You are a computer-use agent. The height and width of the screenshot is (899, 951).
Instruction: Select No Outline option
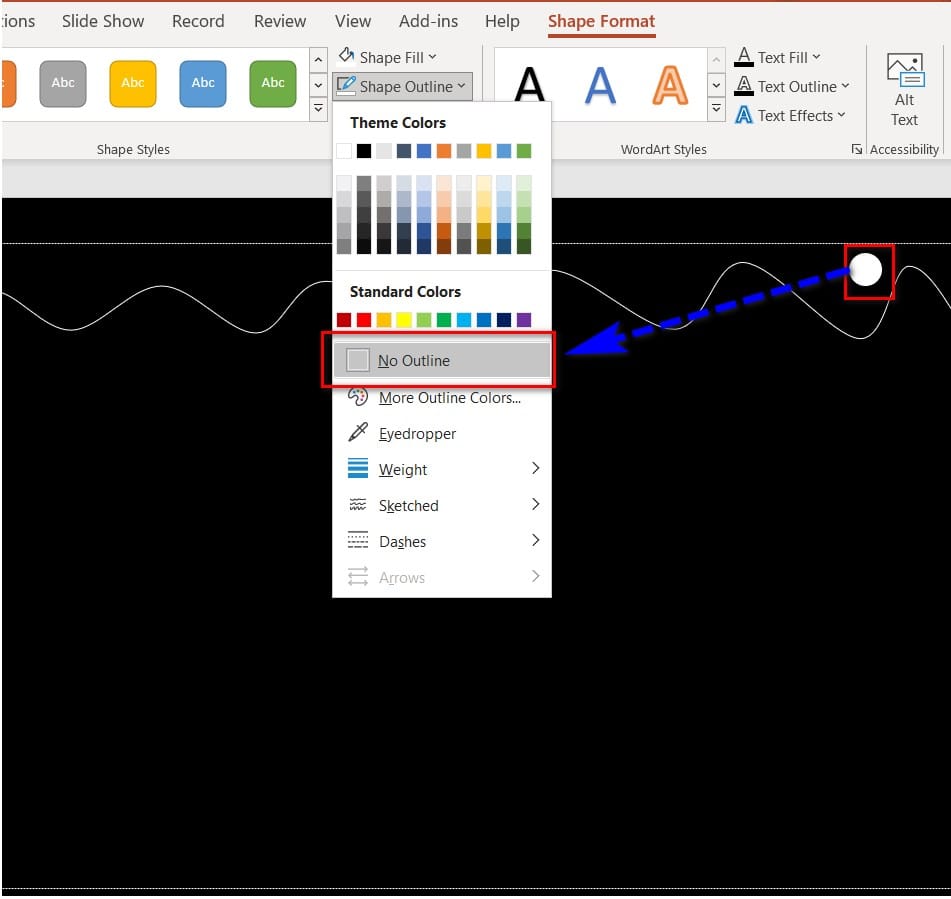coord(442,360)
